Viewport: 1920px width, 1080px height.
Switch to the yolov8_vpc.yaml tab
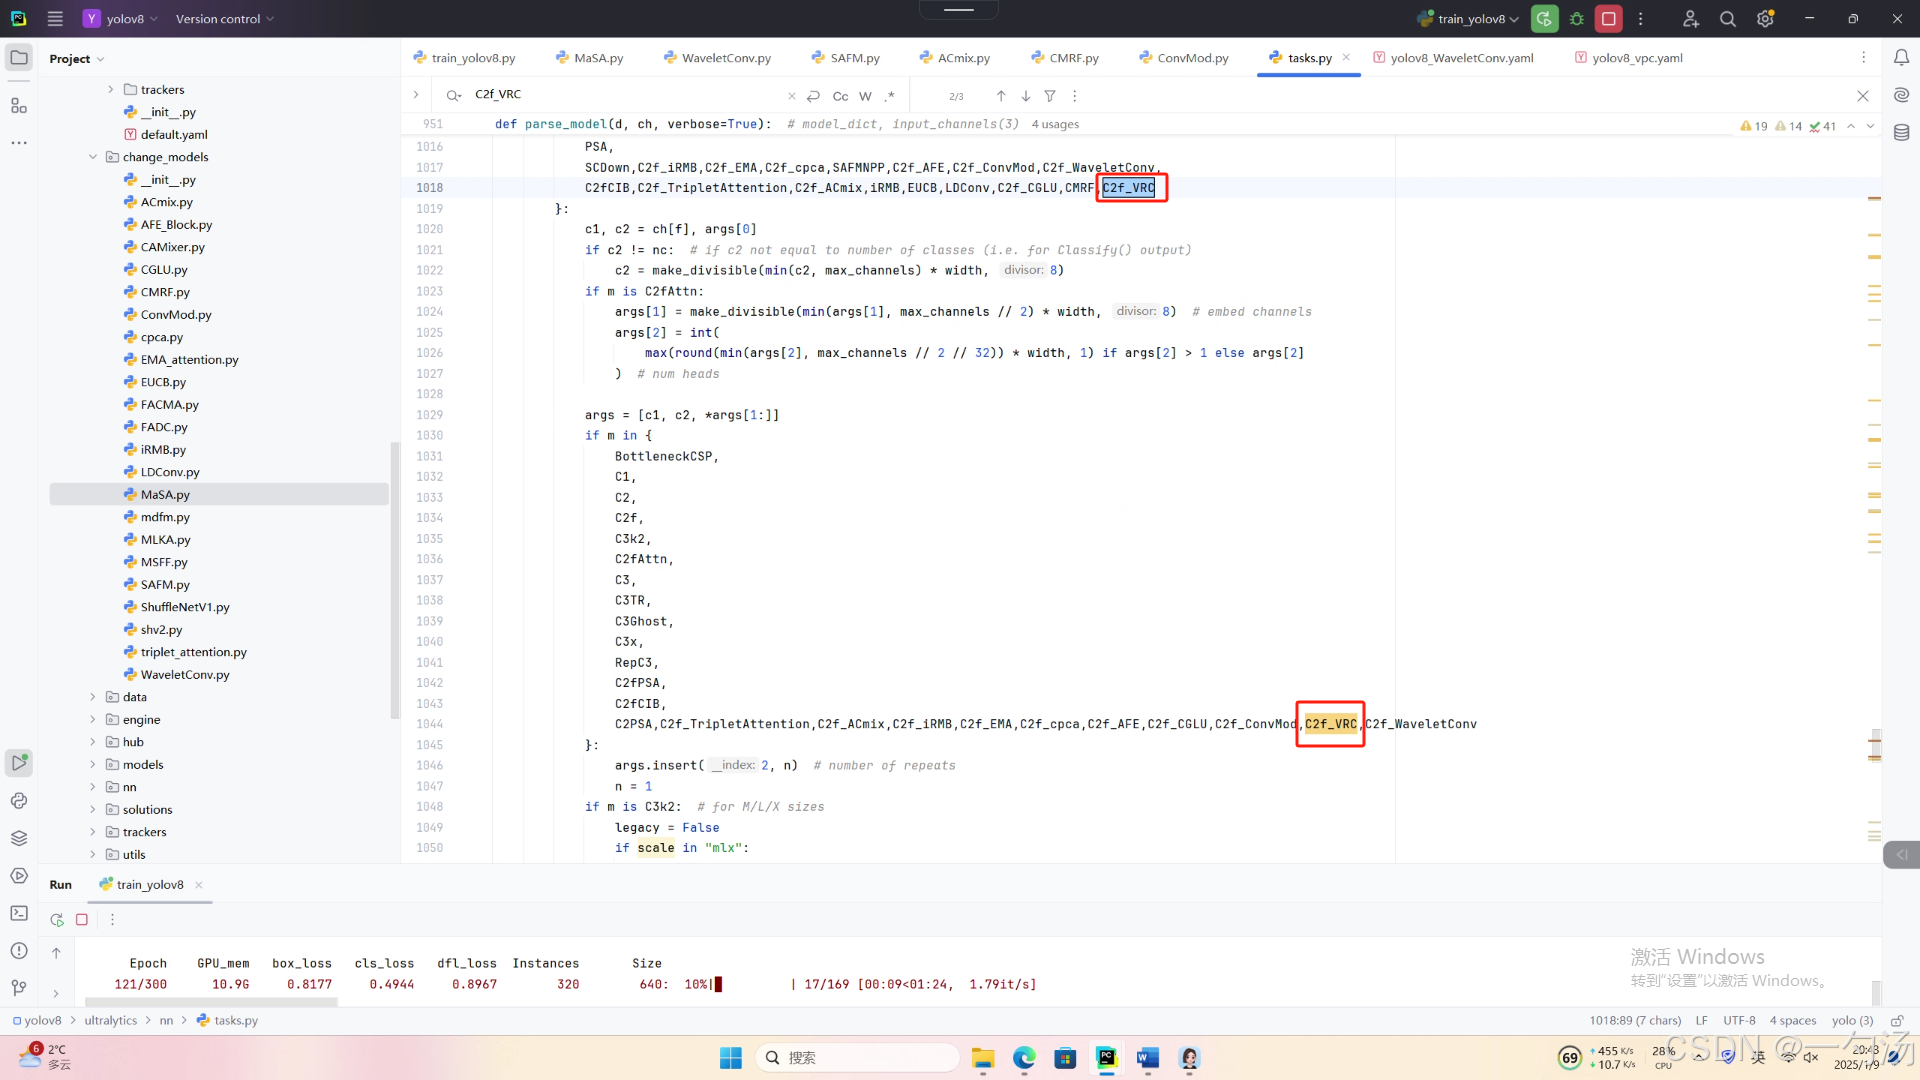[x=1636, y=58]
